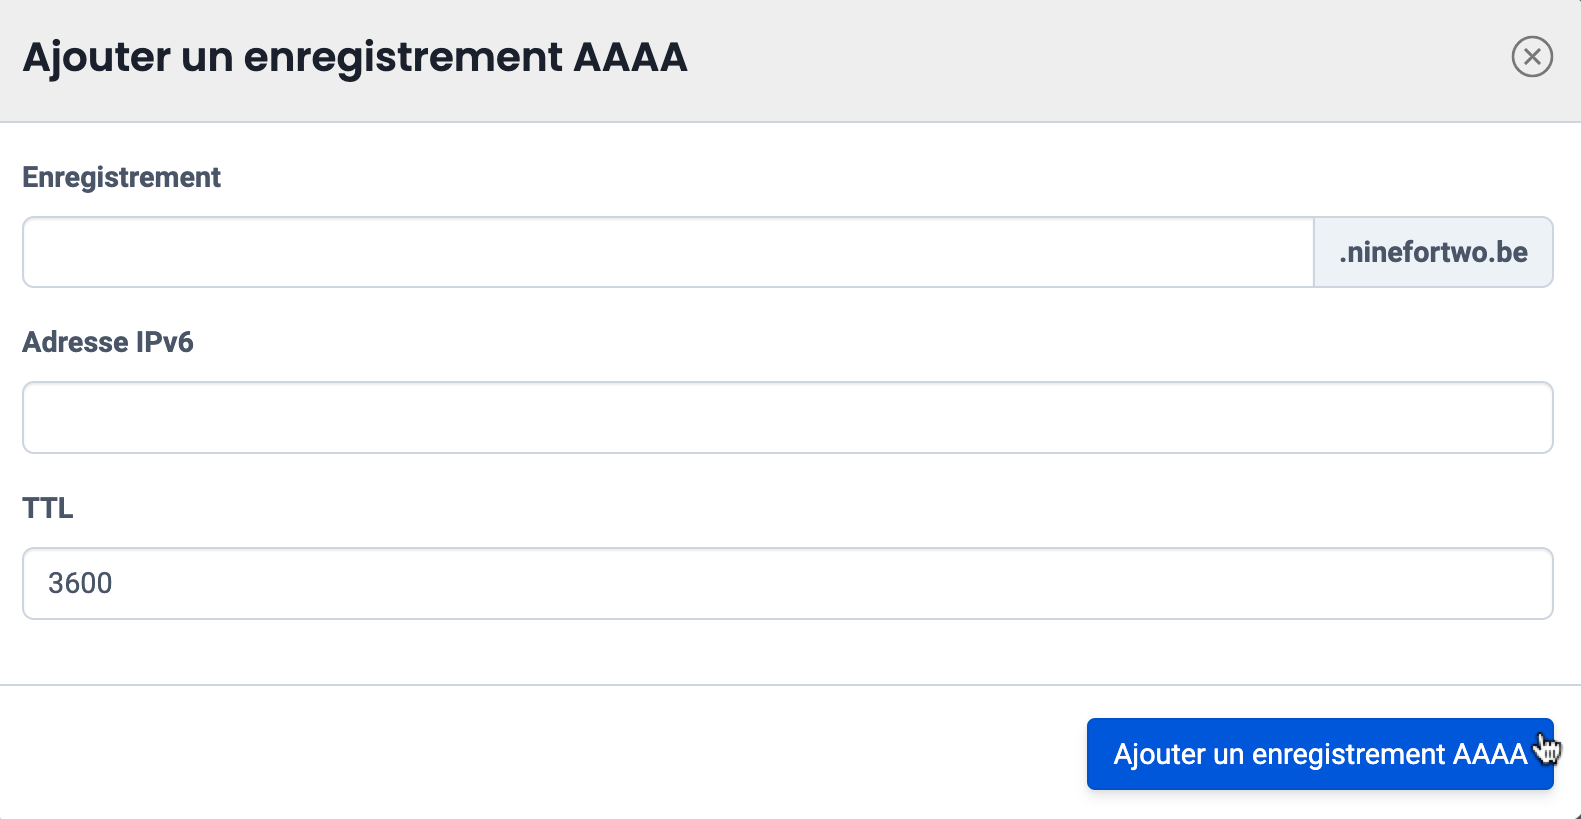Close the AAAA record dialog
Viewport: 1581px width, 819px height.
point(1531,57)
